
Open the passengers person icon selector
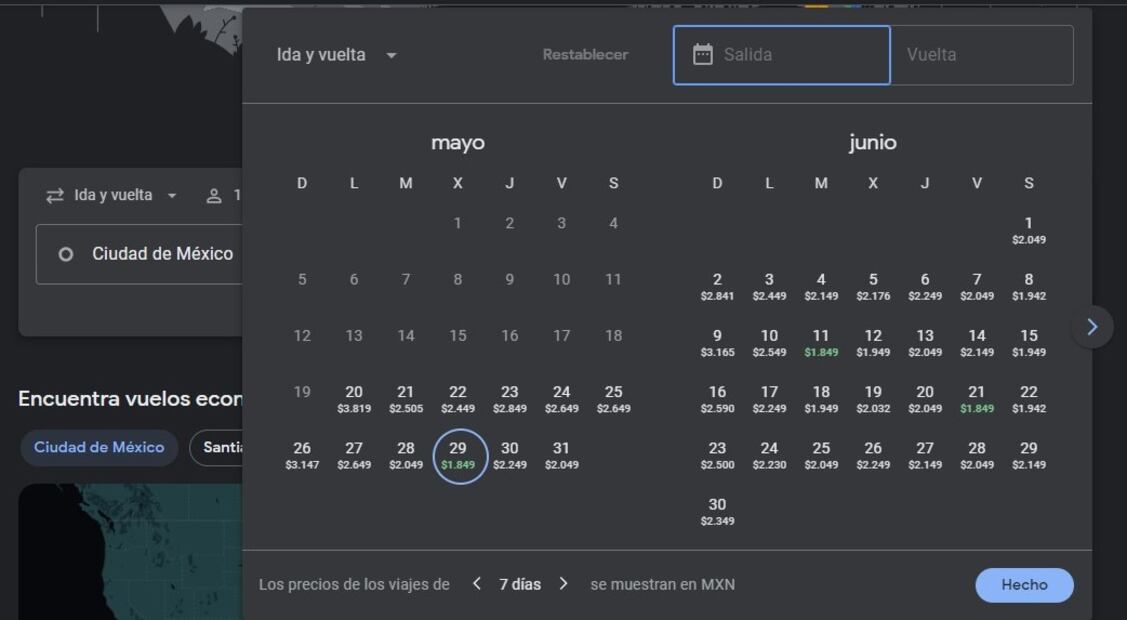(x=214, y=196)
